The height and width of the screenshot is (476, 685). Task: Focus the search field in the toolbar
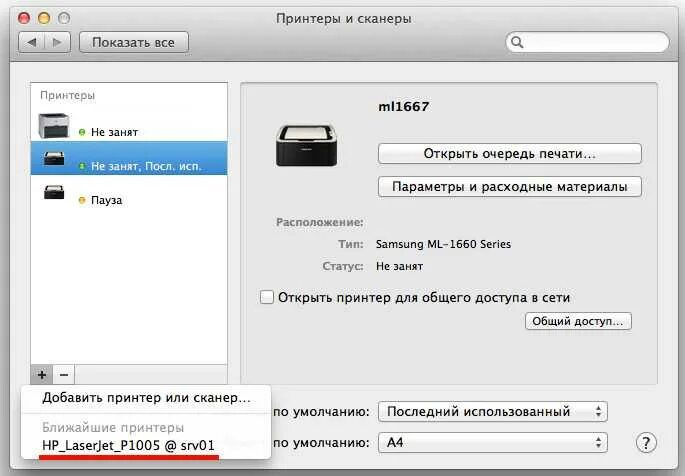587,42
